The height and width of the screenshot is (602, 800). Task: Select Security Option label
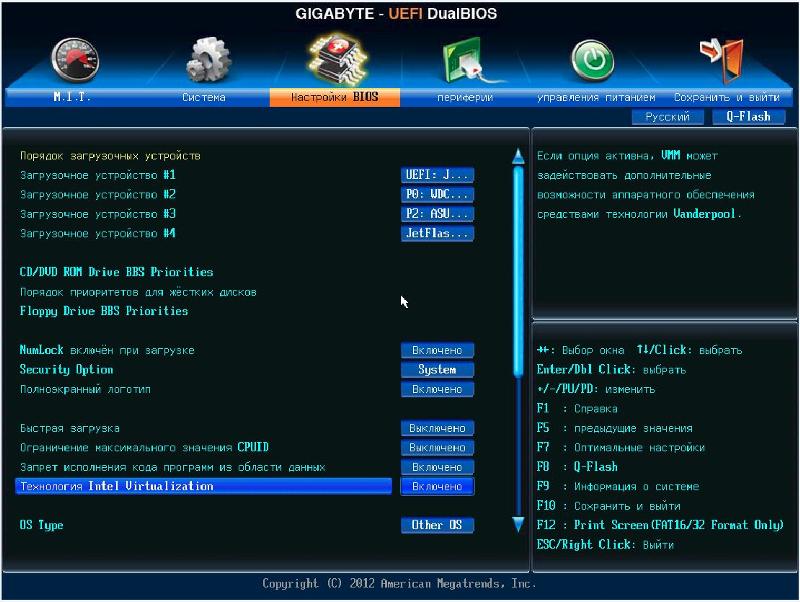[x=66, y=369]
